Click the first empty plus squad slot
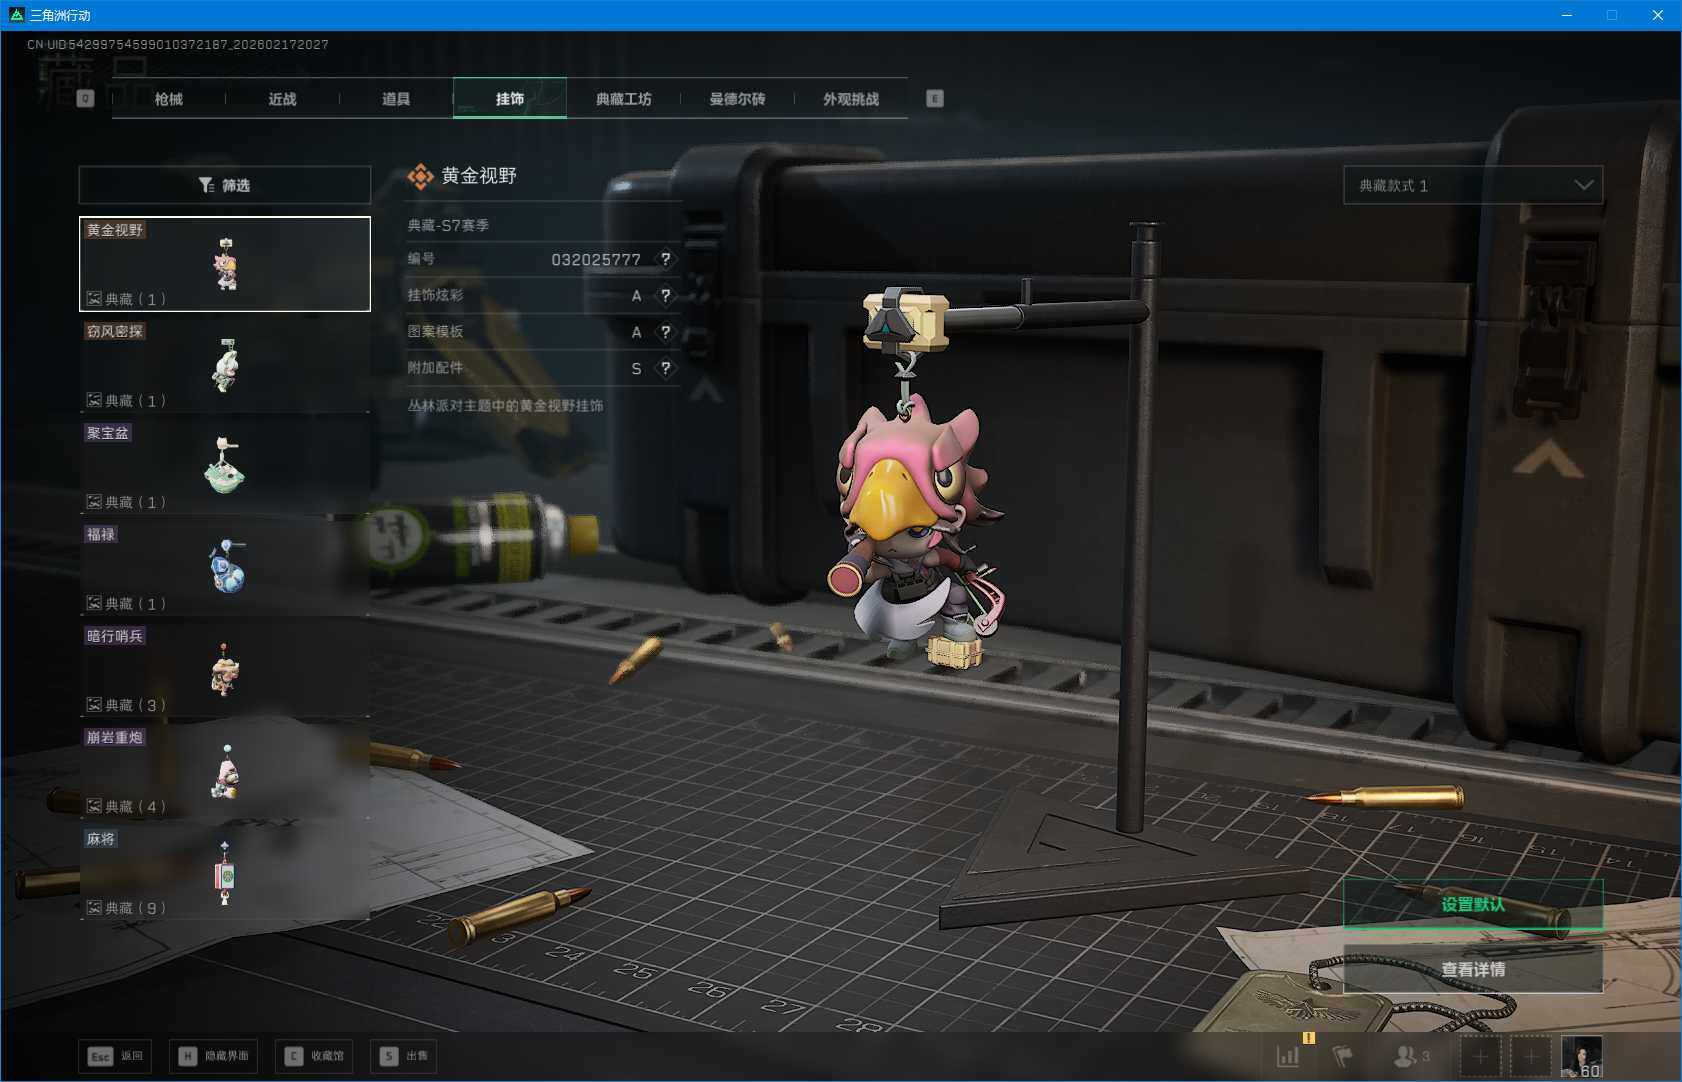Image resolution: width=1682 pixels, height=1082 pixels. click(x=1480, y=1056)
